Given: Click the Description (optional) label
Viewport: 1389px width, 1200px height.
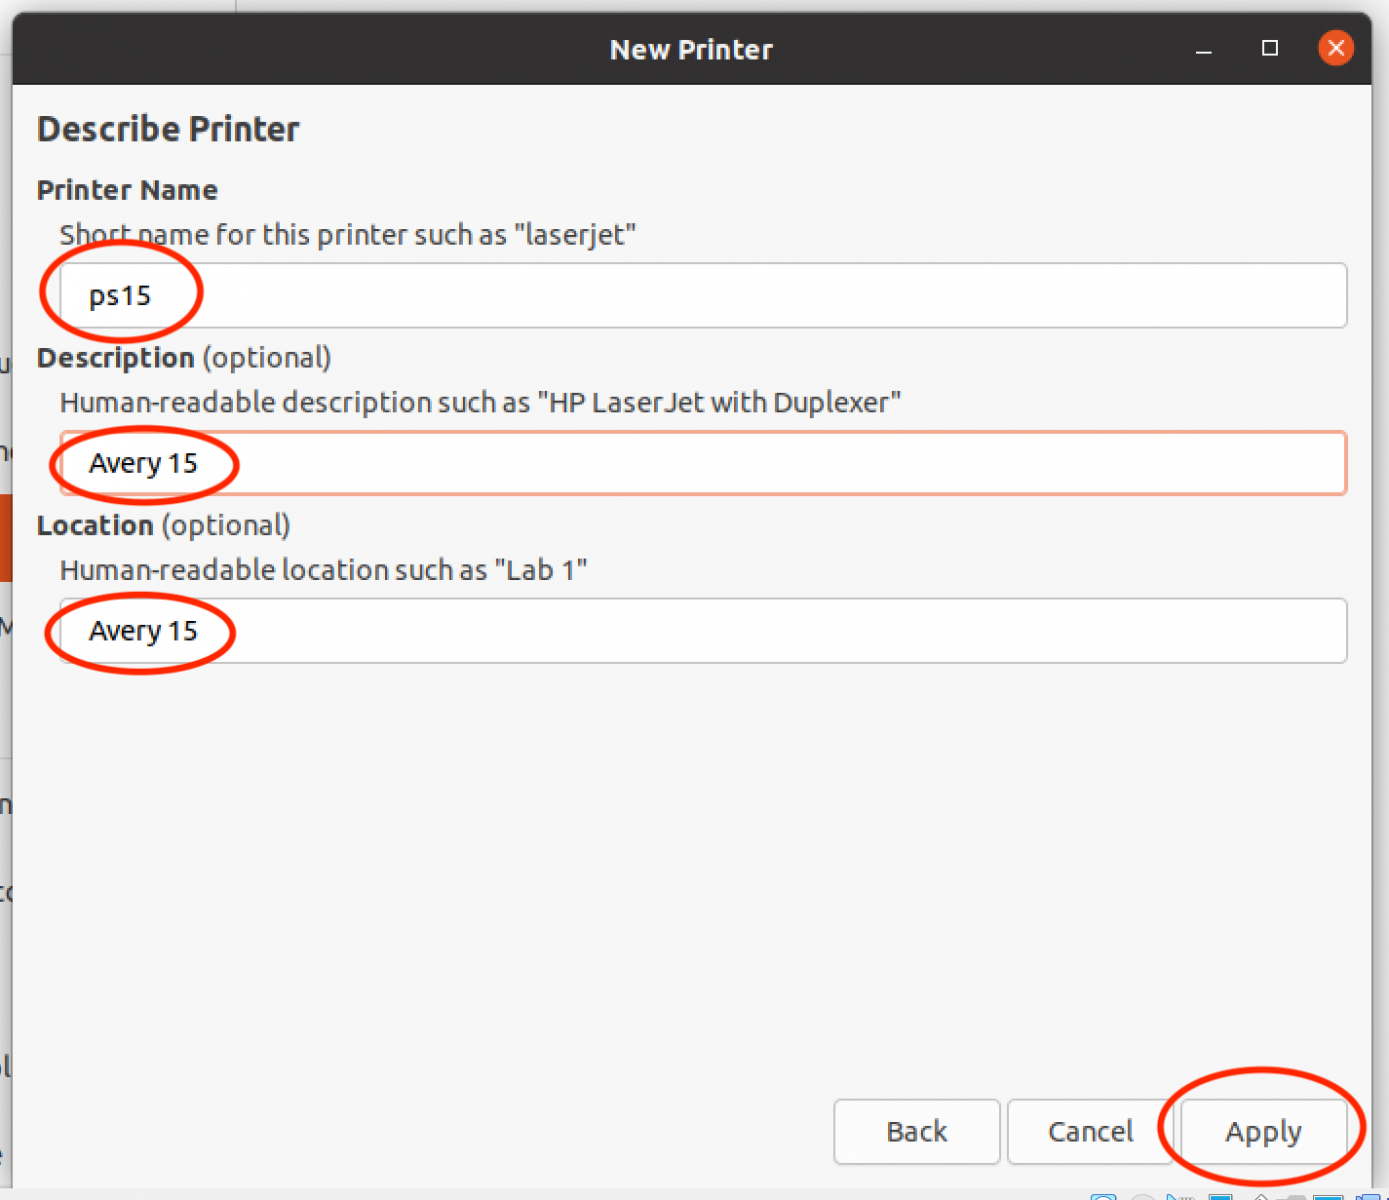Looking at the screenshot, I should (x=184, y=358).
